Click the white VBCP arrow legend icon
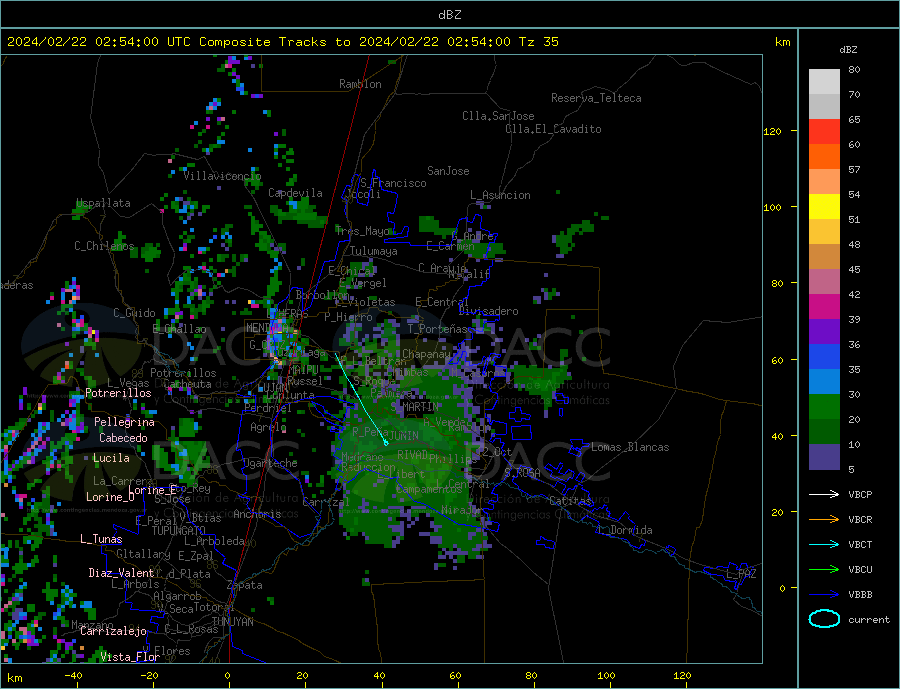This screenshot has width=900, height=689. (824, 494)
